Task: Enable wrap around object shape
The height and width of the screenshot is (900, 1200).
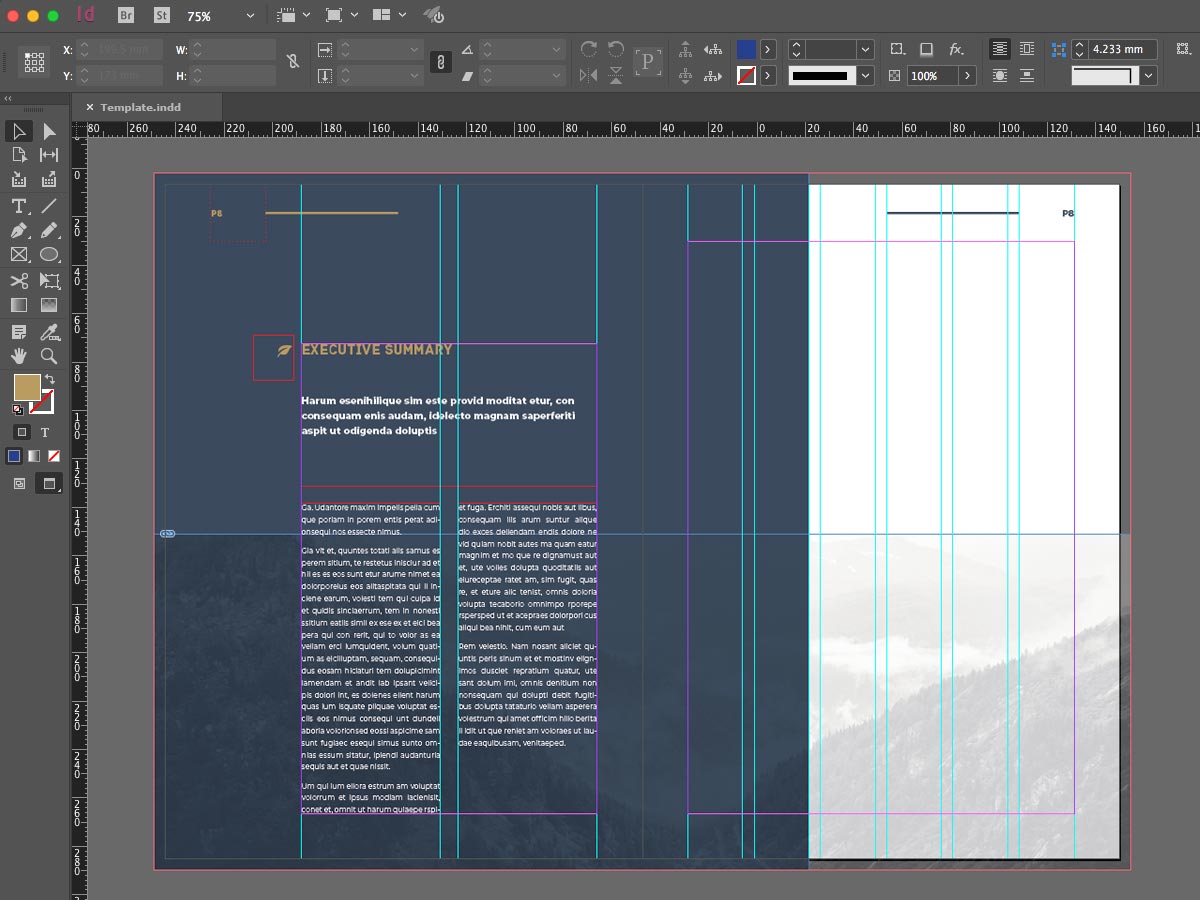Action: coord(1000,75)
